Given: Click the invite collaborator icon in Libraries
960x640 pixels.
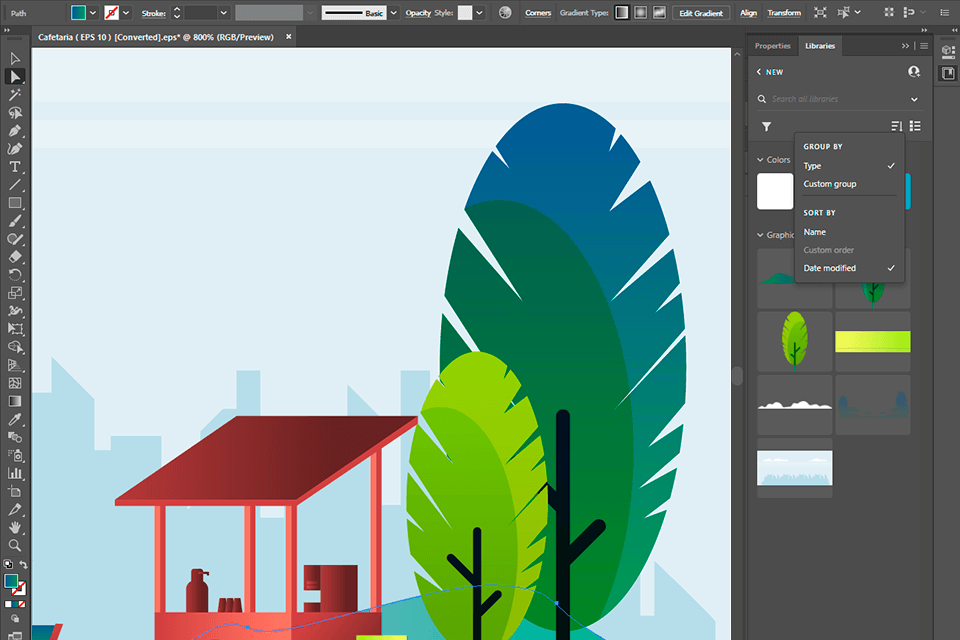Looking at the screenshot, I should click(913, 72).
